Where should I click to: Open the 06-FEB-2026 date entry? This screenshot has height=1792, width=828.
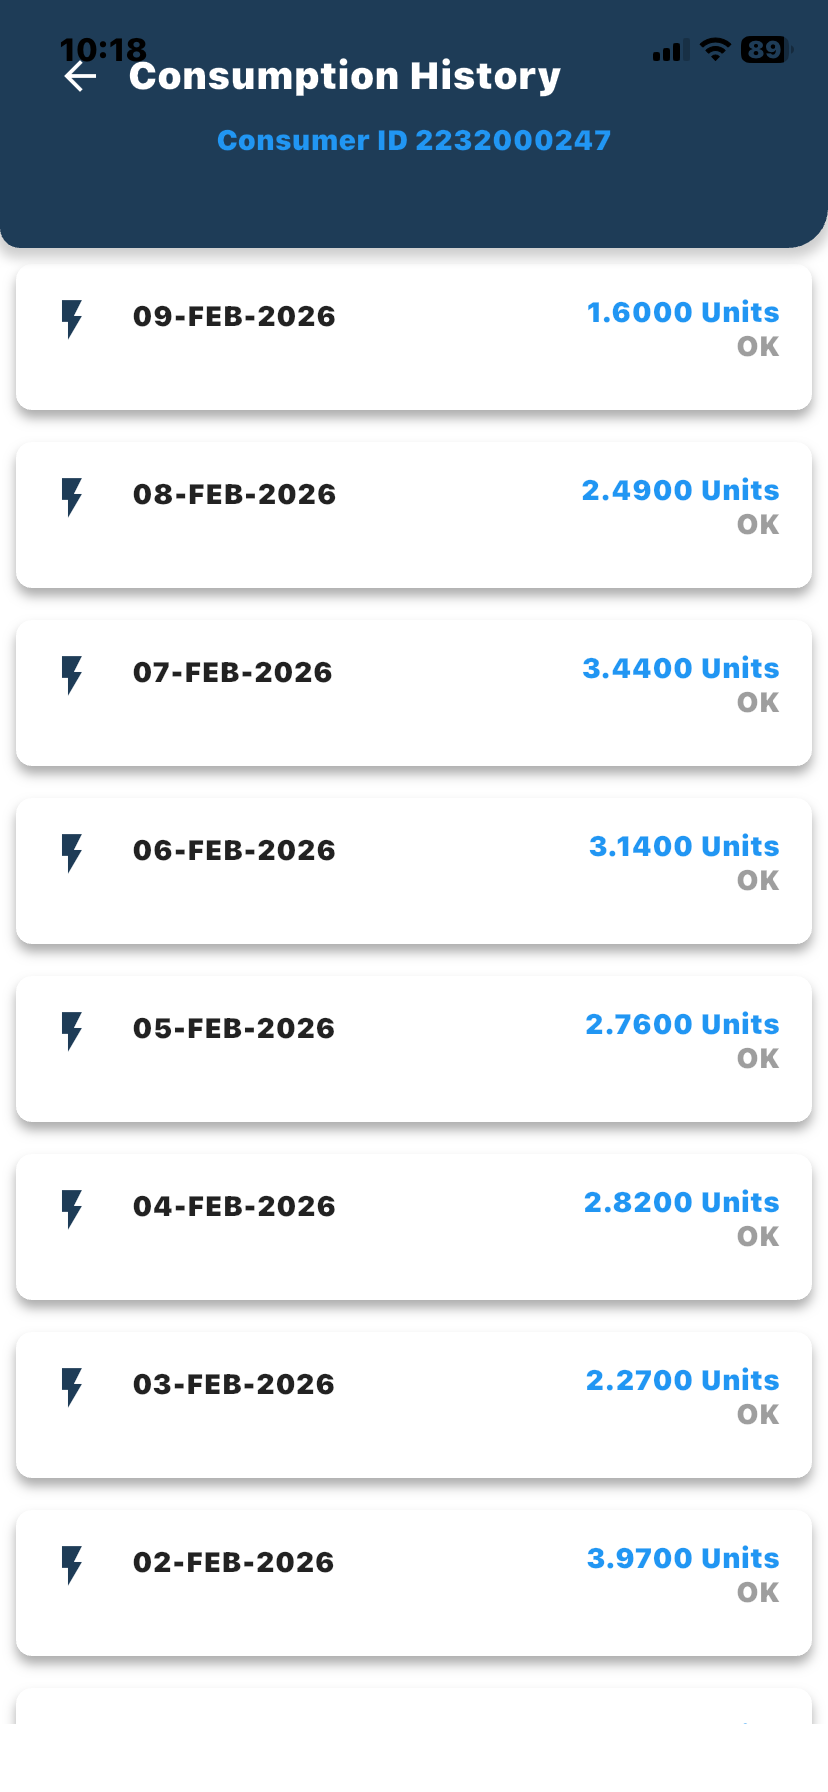234,851
